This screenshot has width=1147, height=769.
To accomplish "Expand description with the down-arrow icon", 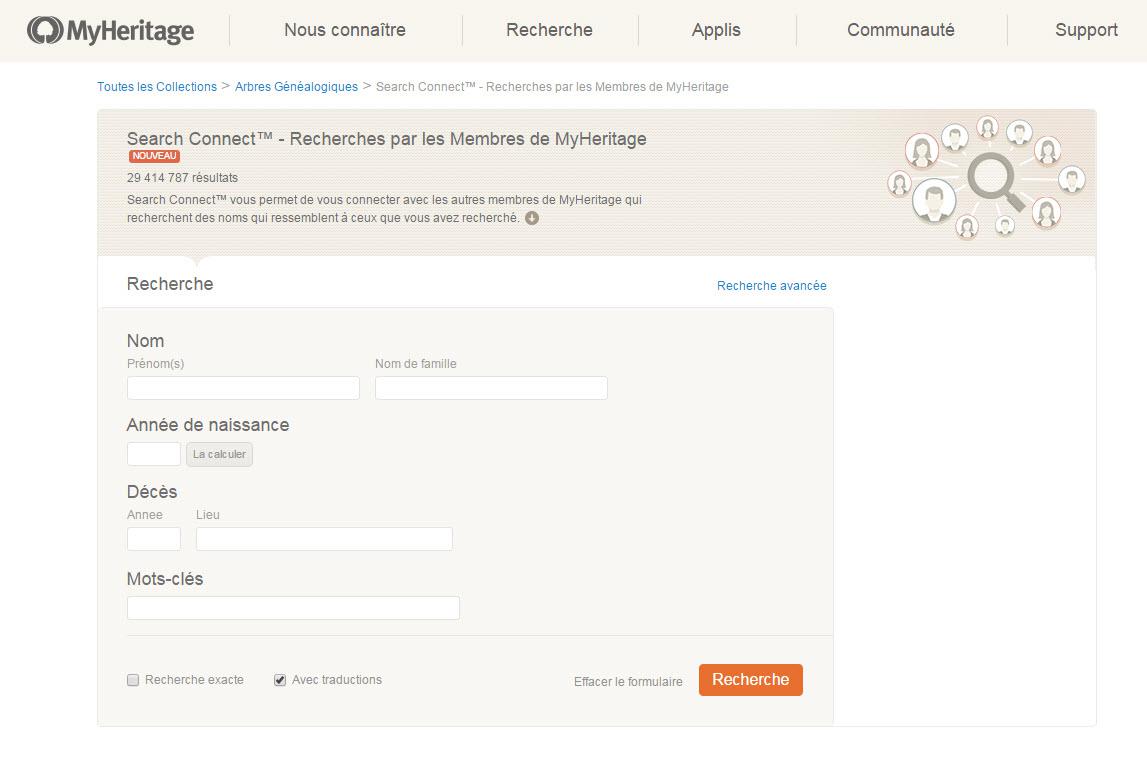I will pyautogui.click(x=532, y=218).
